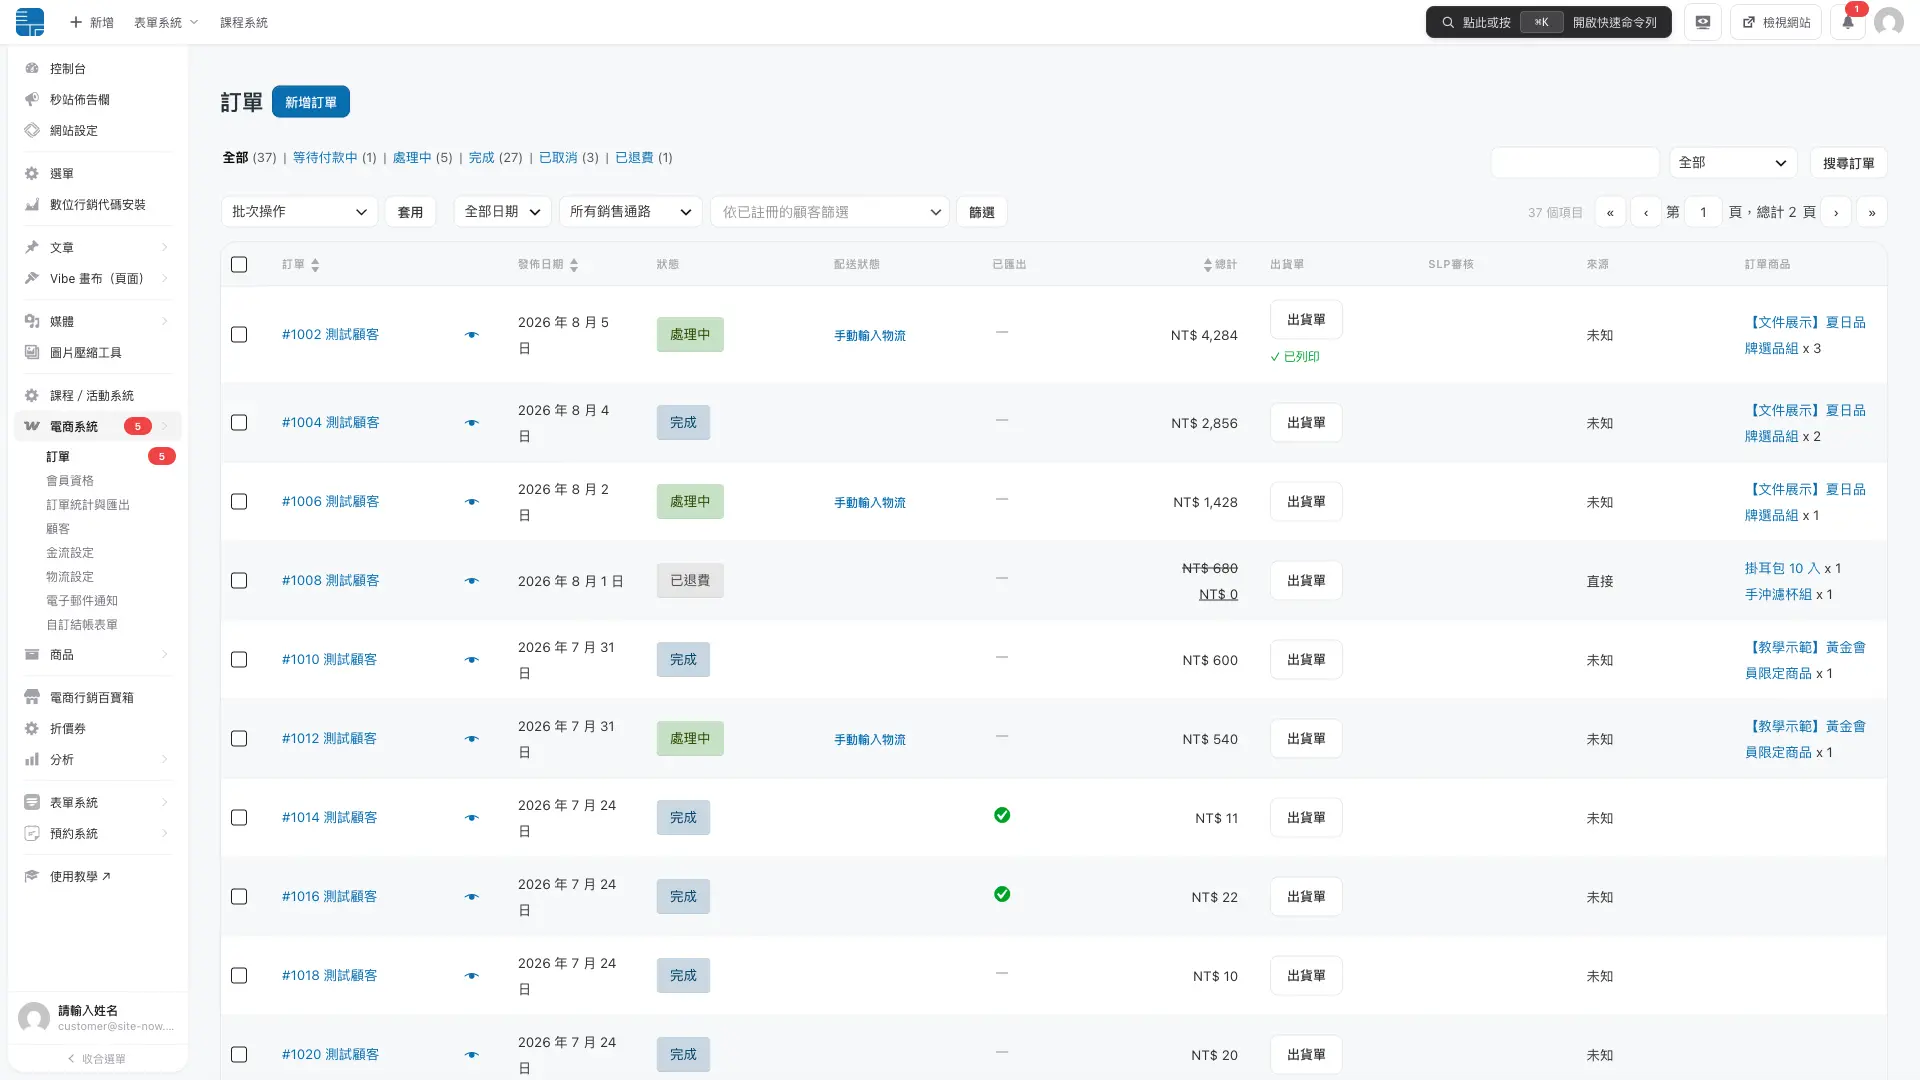This screenshot has height=1080, width=1920.
Task: Select order #1012 checkbox
Action: (239, 738)
